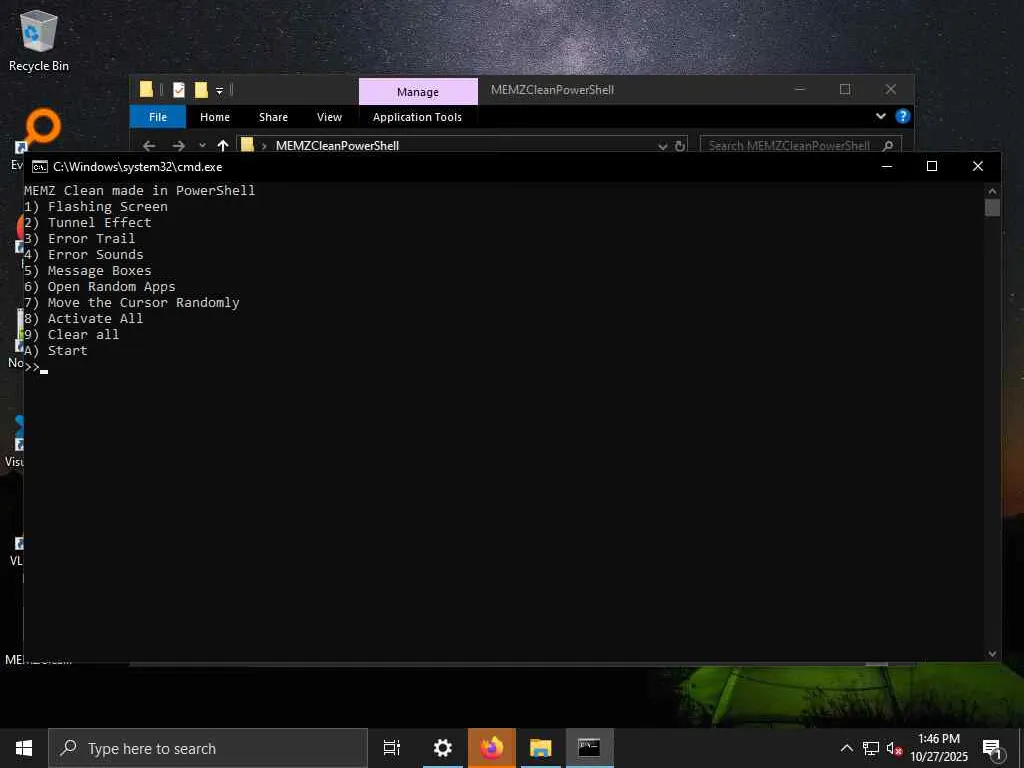Open Explorer Help via blue question icon
This screenshot has width=1024, height=768.
point(903,116)
